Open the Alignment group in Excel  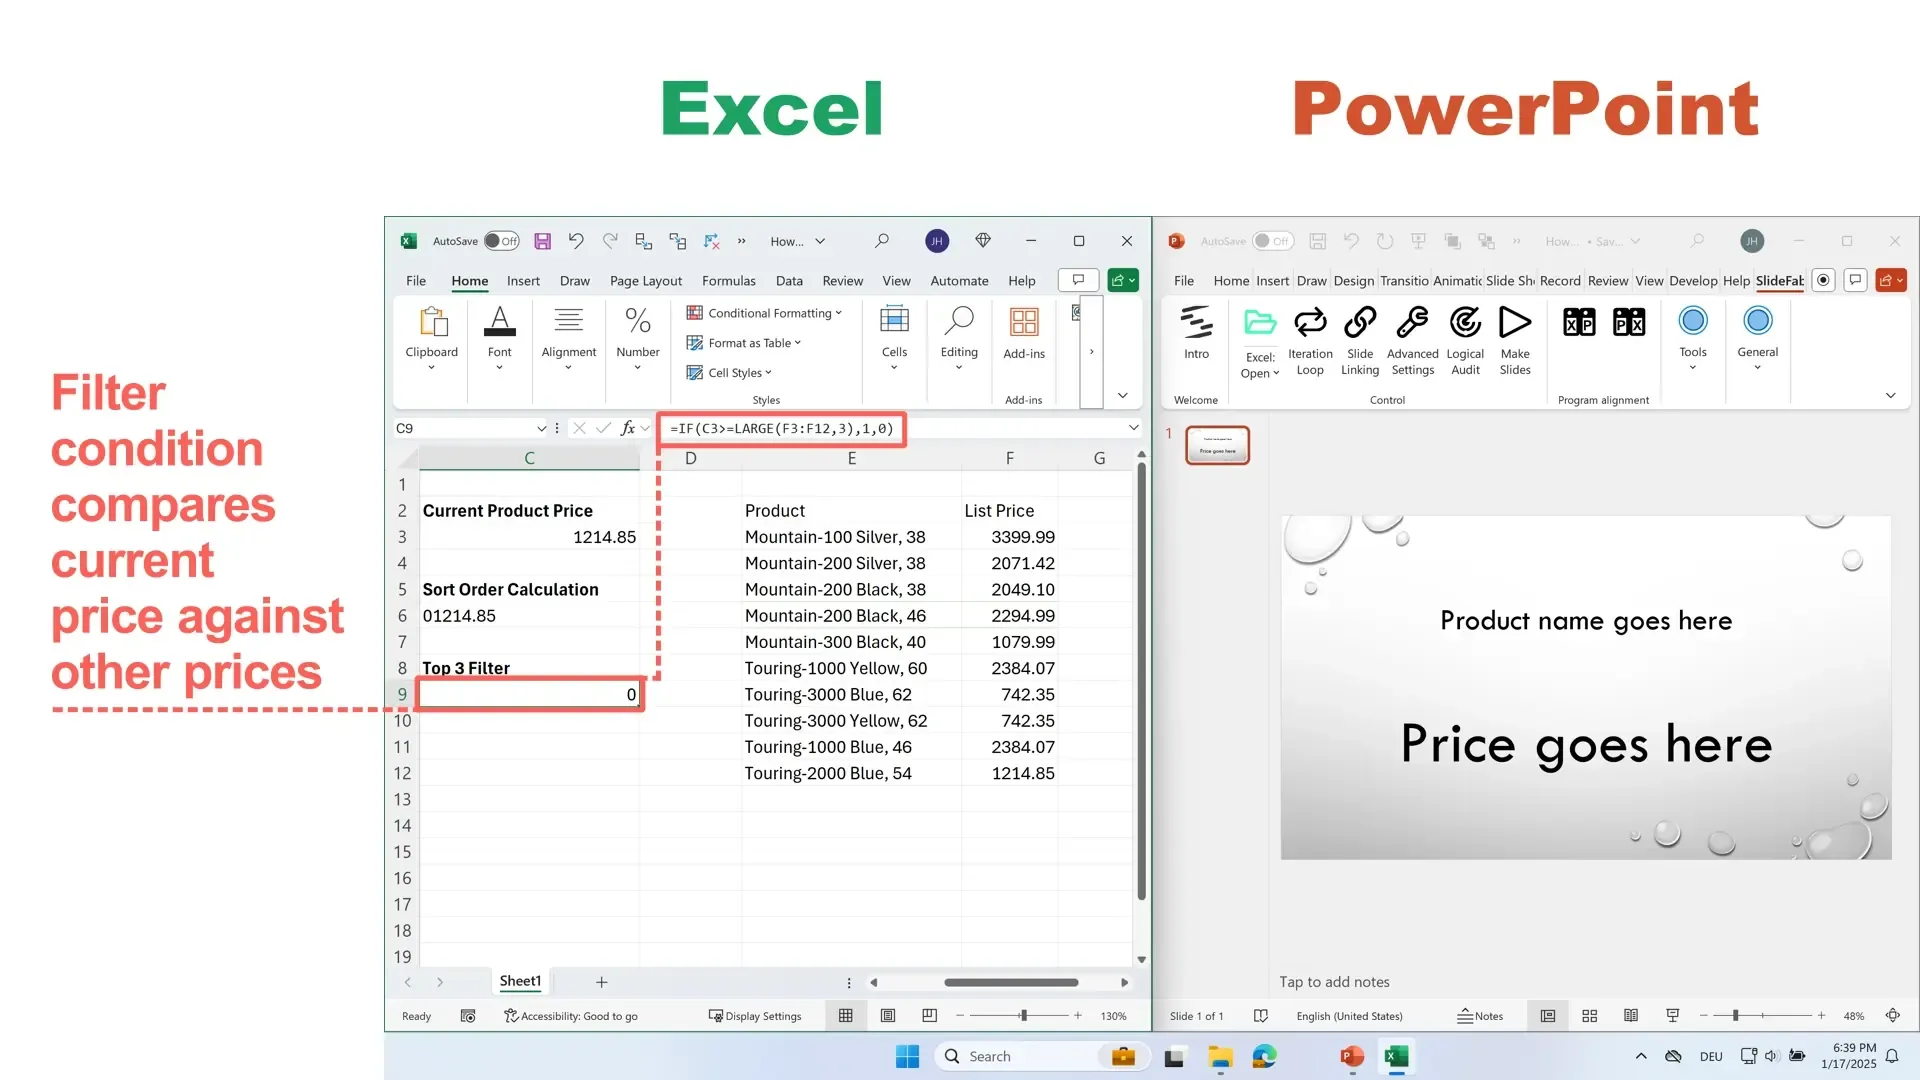568,338
